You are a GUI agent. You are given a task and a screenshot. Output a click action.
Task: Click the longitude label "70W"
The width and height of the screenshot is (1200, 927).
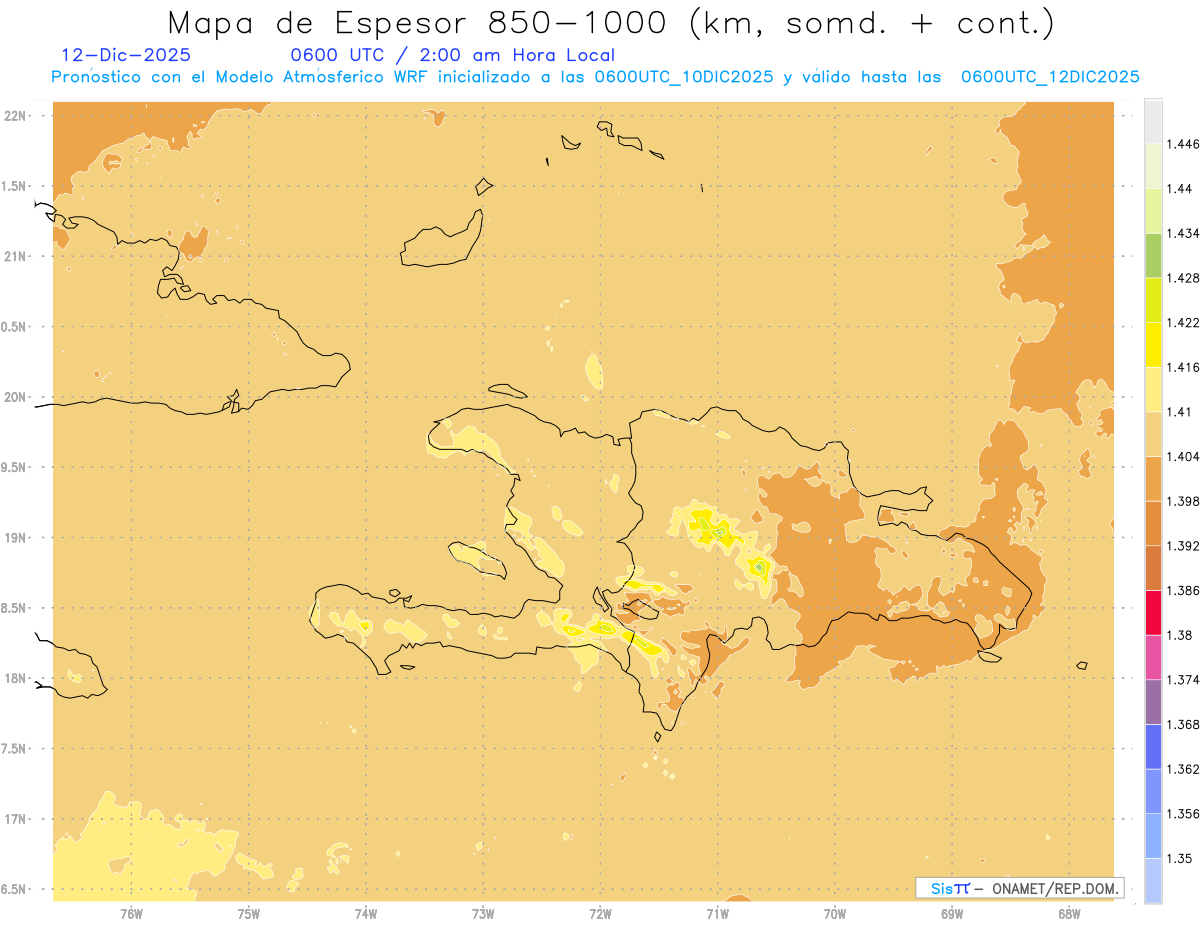[835, 914]
